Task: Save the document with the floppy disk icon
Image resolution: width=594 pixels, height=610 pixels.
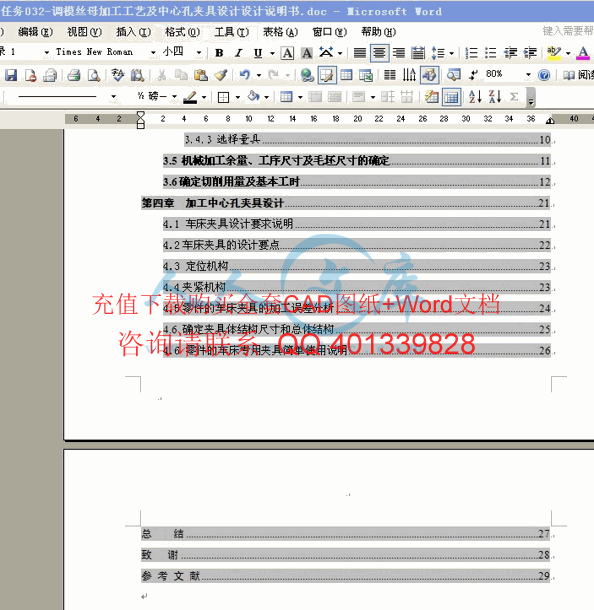Action: (11, 75)
